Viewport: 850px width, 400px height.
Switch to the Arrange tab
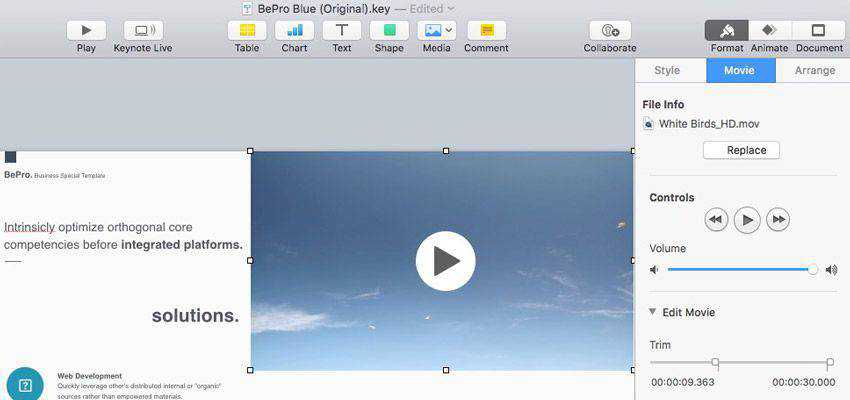tap(814, 71)
